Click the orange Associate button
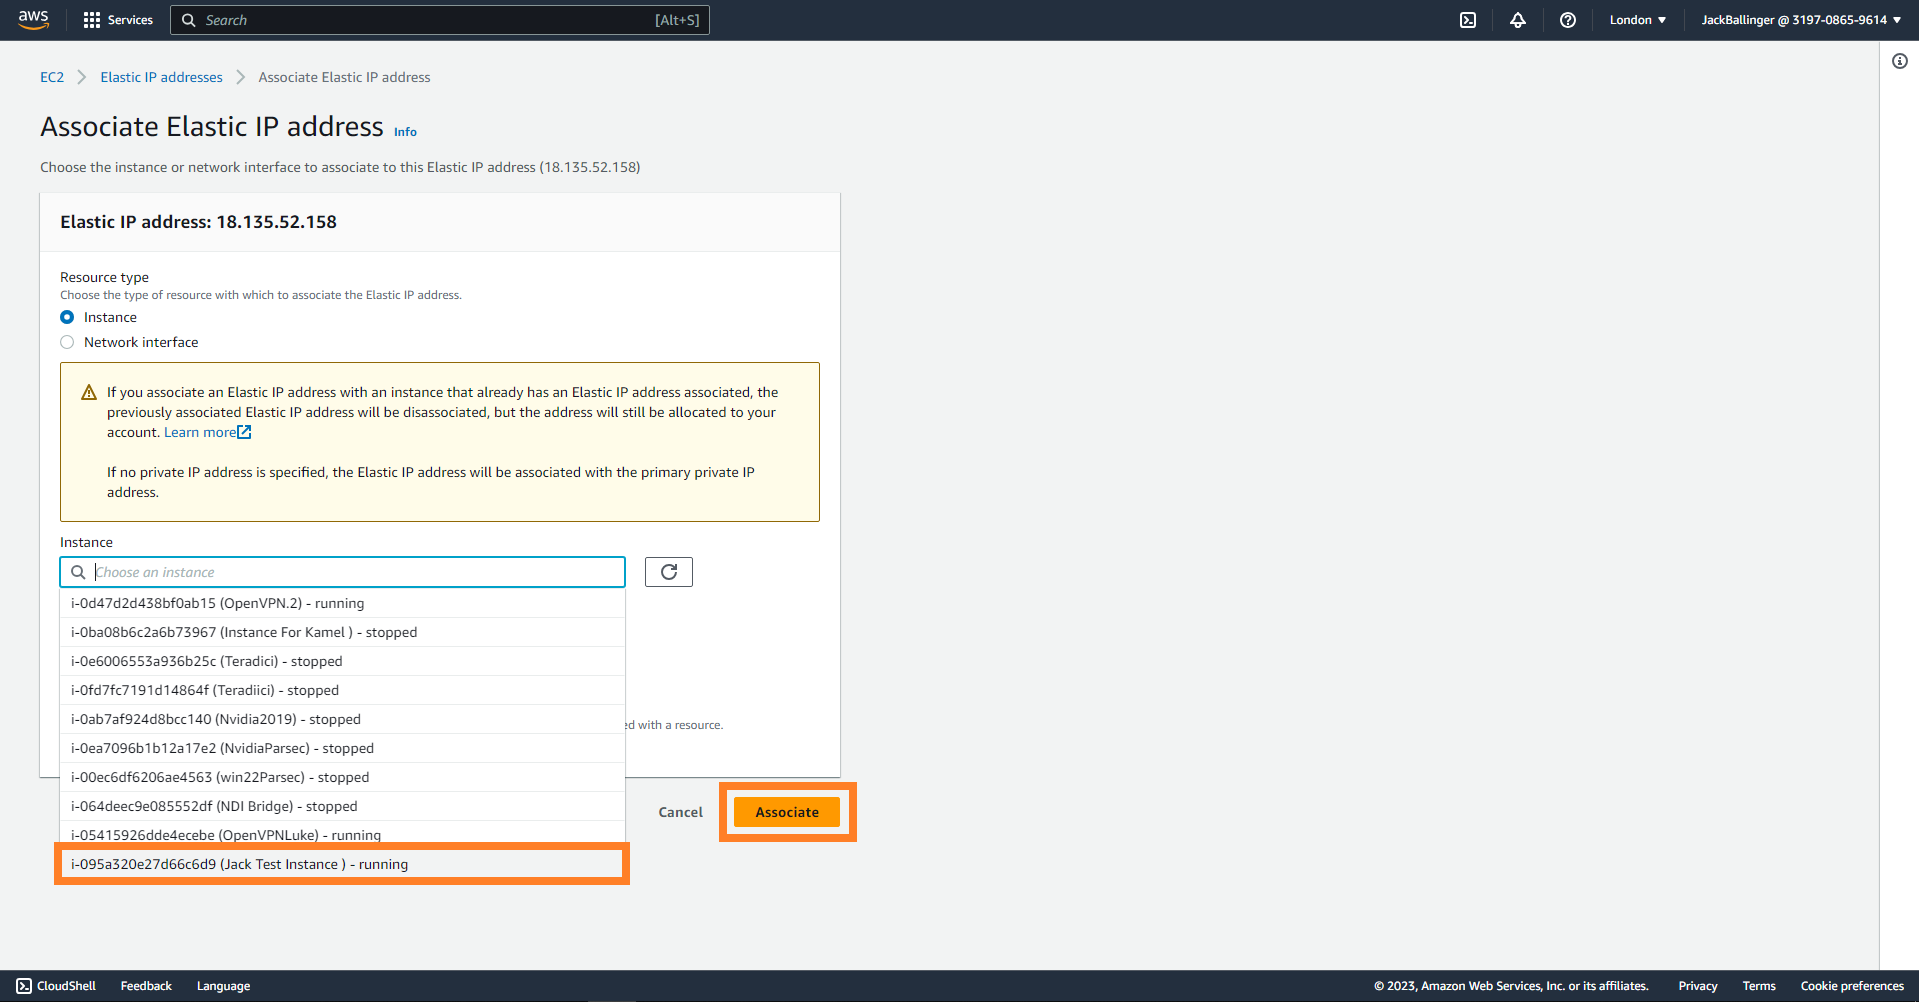The image size is (1919, 1002). [x=786, y=812]
